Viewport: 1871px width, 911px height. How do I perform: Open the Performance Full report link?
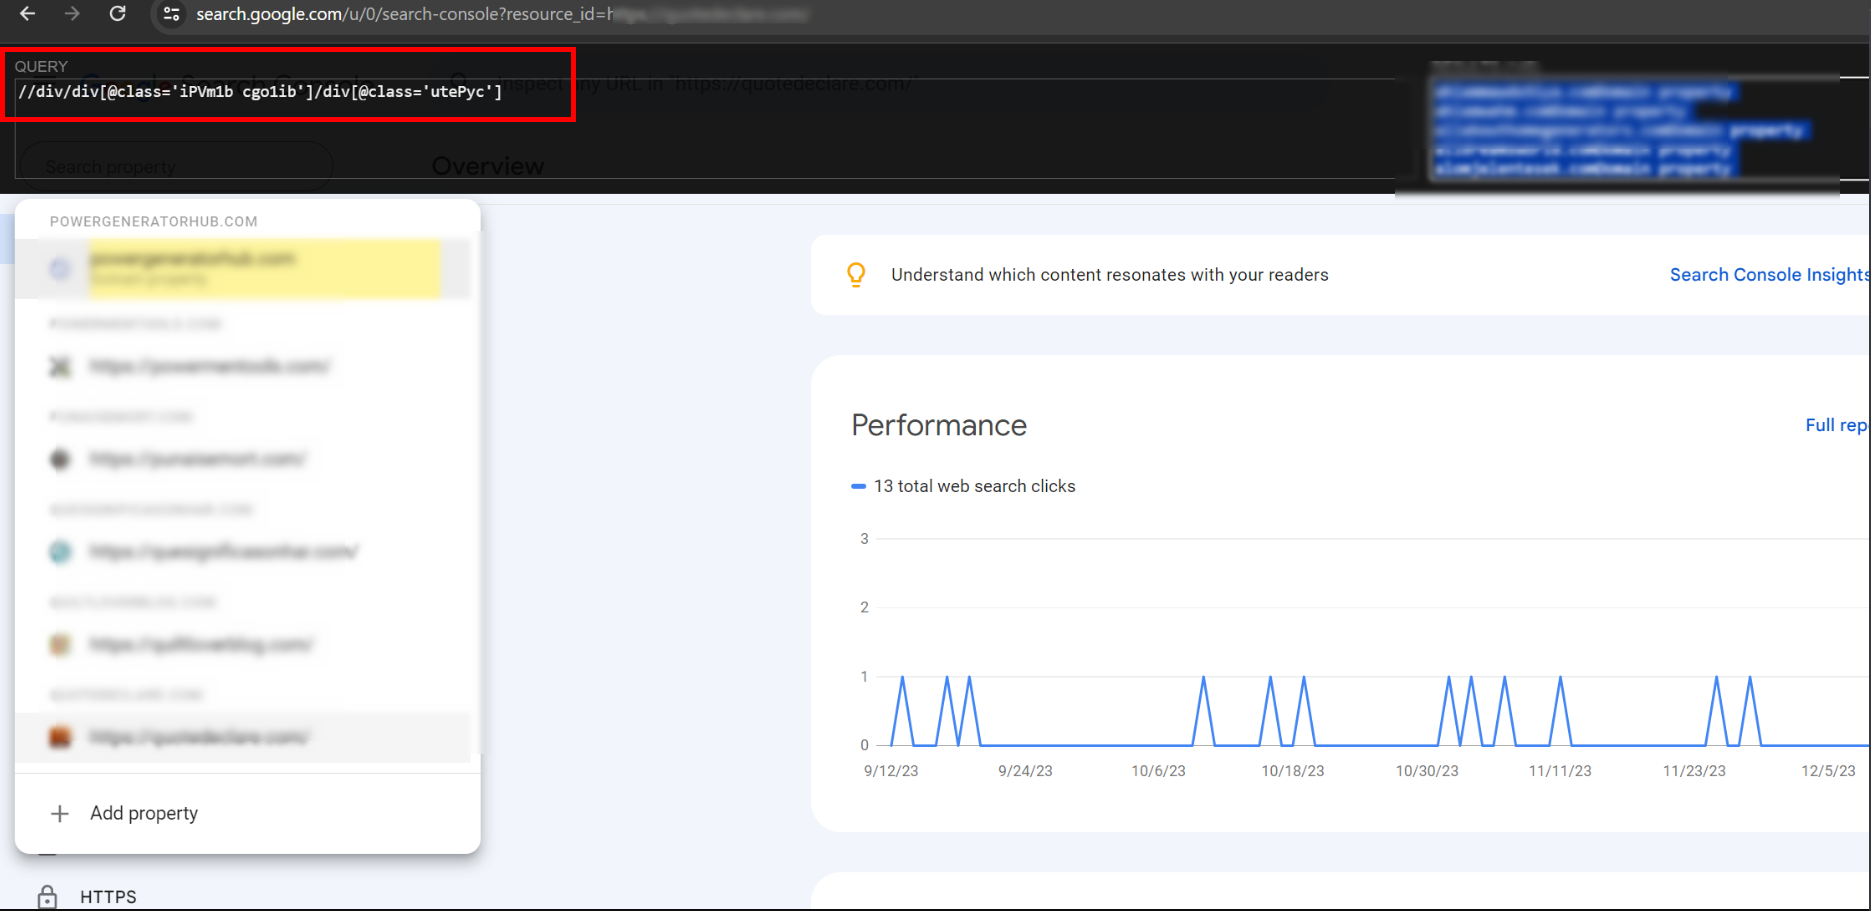pos(1835,425)
